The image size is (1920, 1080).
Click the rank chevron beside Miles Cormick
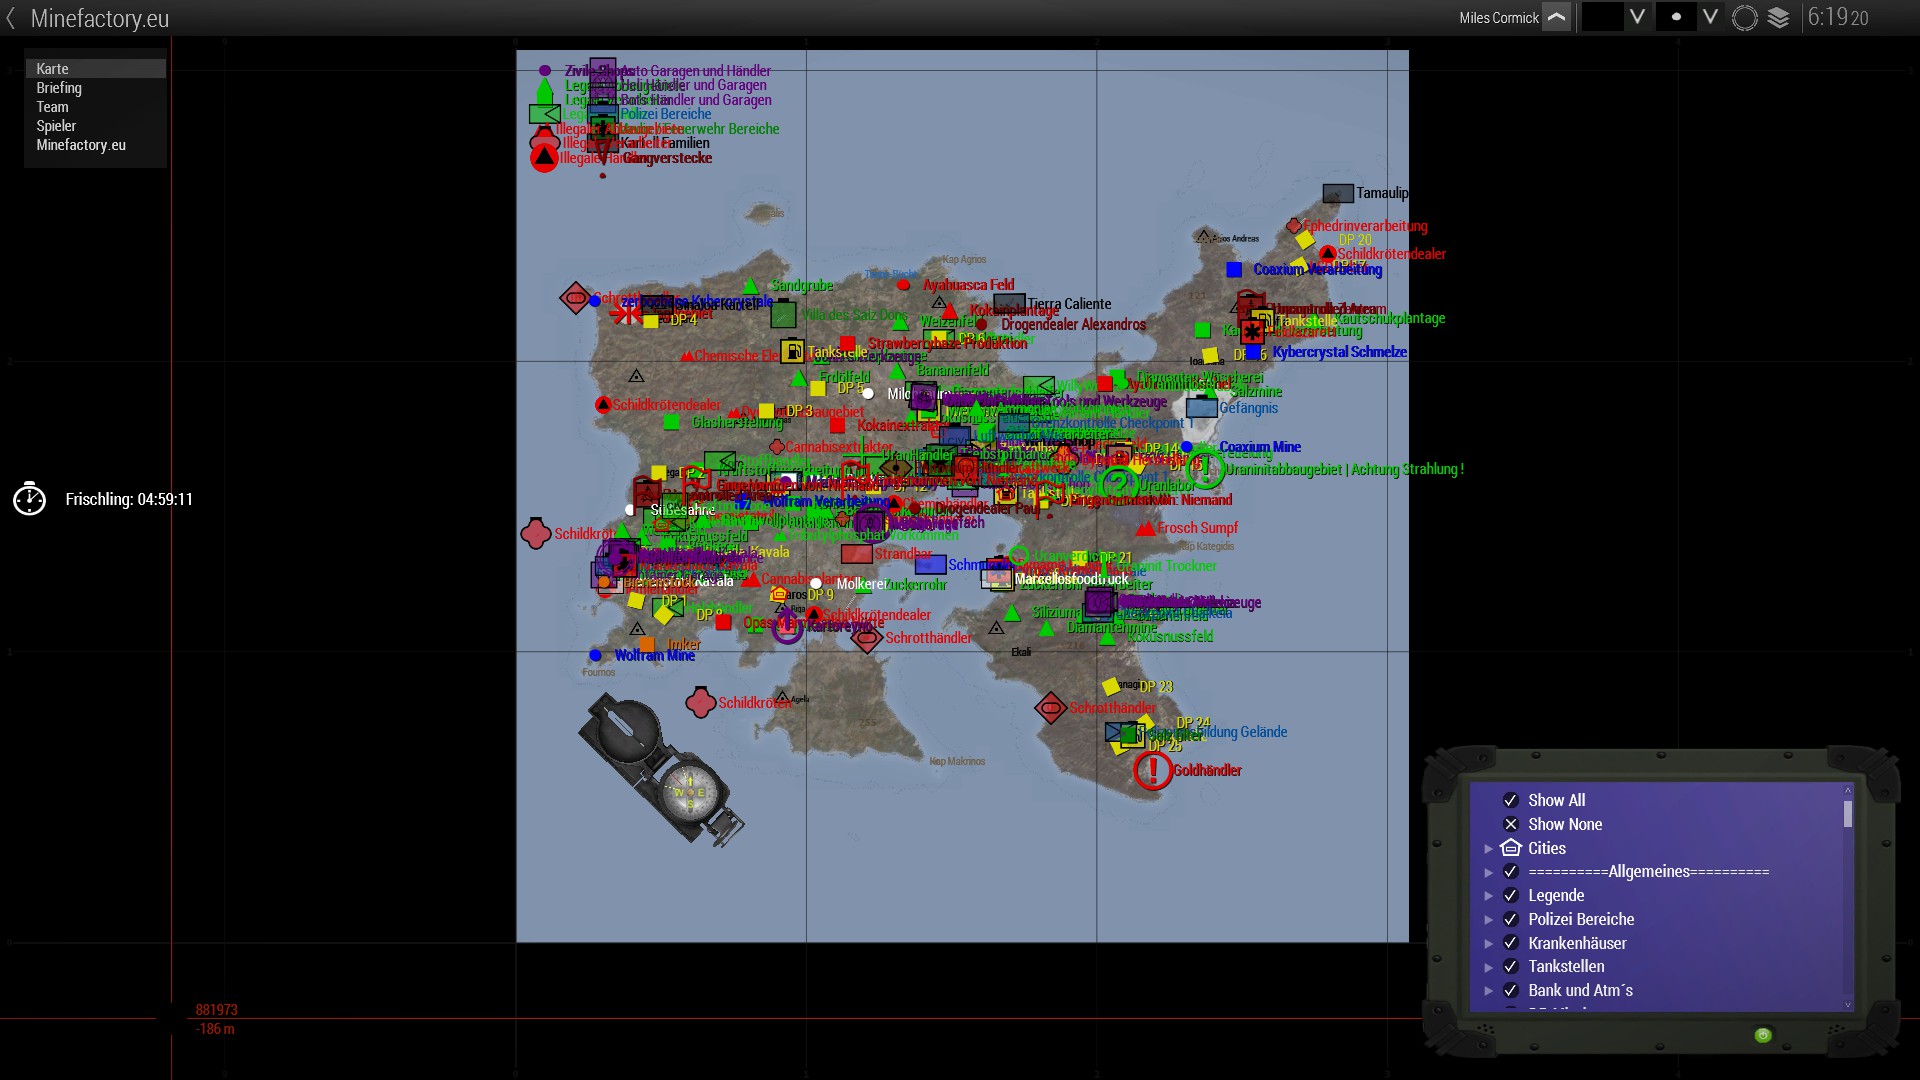point(1556,17)
